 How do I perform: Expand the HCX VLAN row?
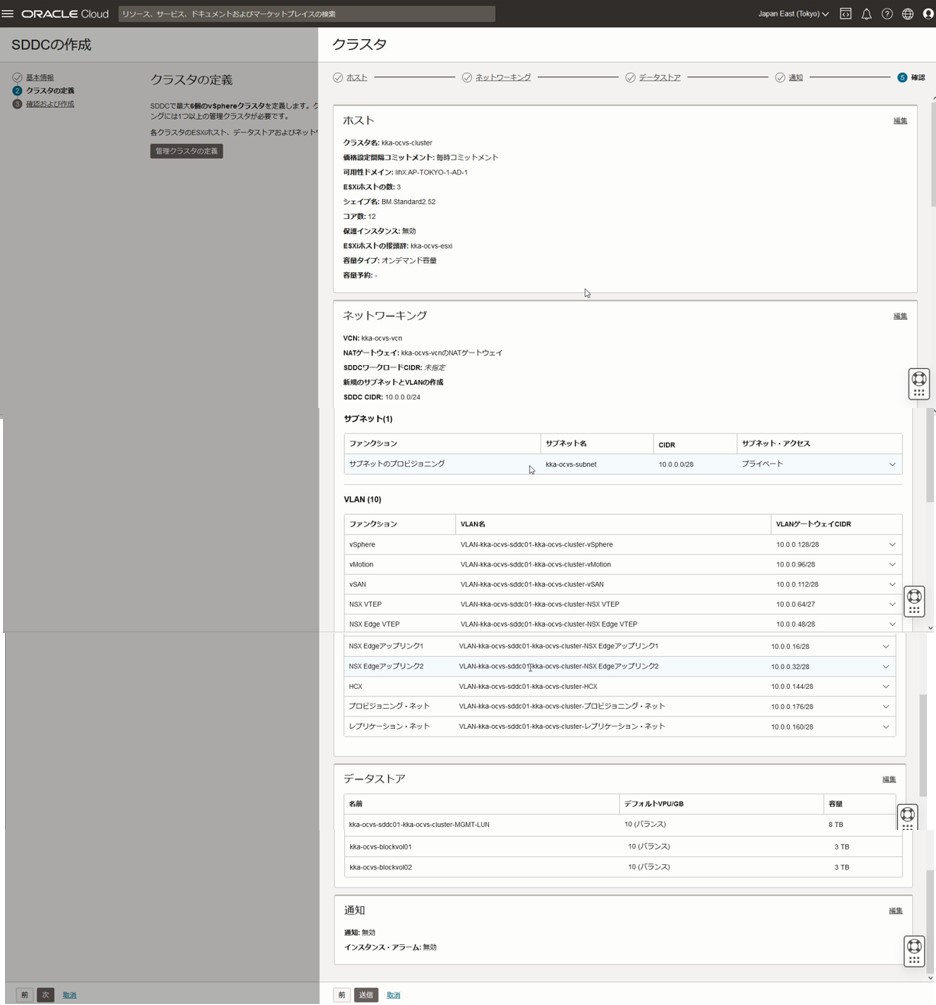pos(885,686)
